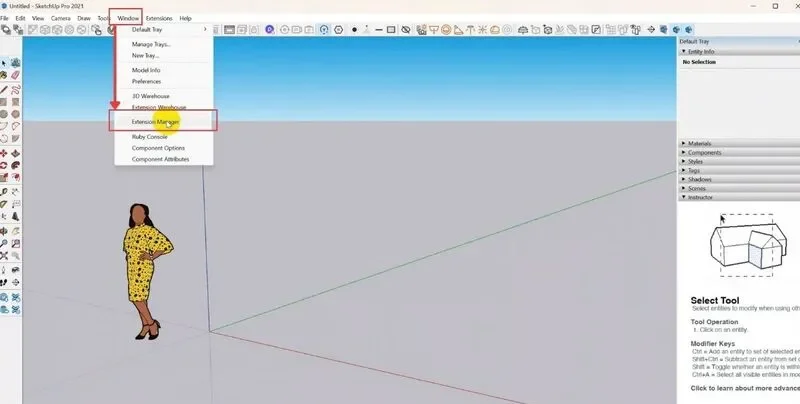Select the Offset tool
Viewport: 800px width, 404px height.
click(x=16, y=178)
